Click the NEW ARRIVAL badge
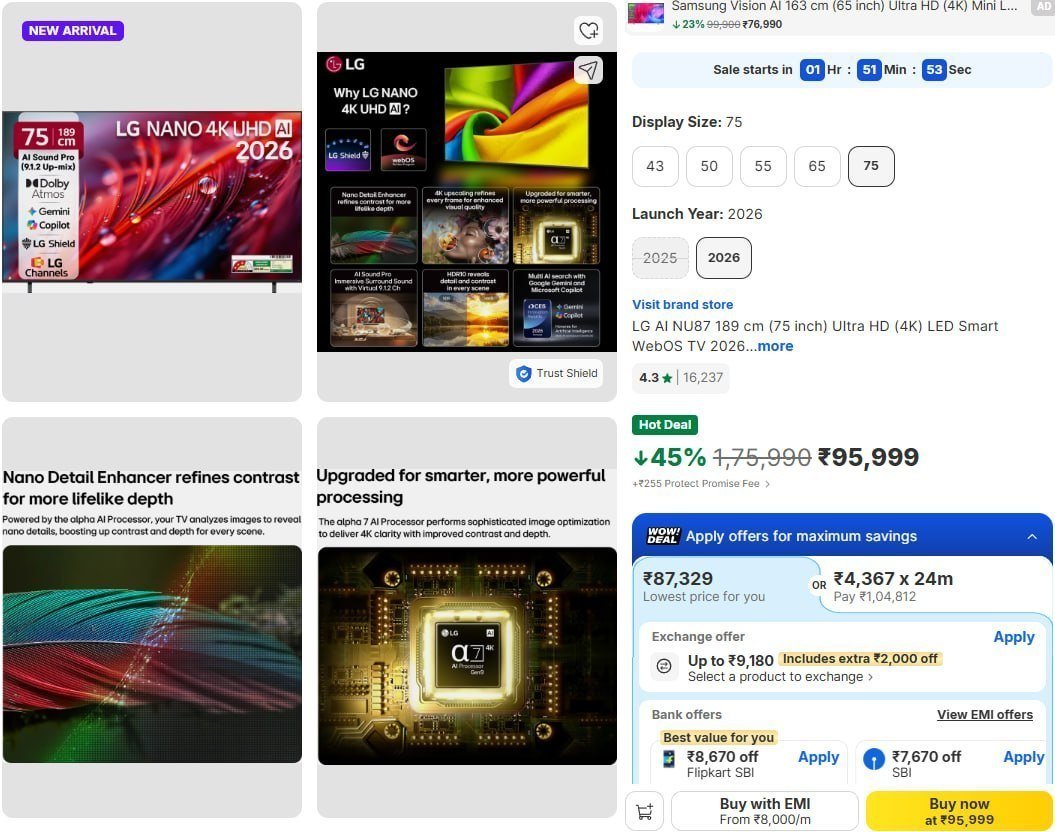 [73, 30]
